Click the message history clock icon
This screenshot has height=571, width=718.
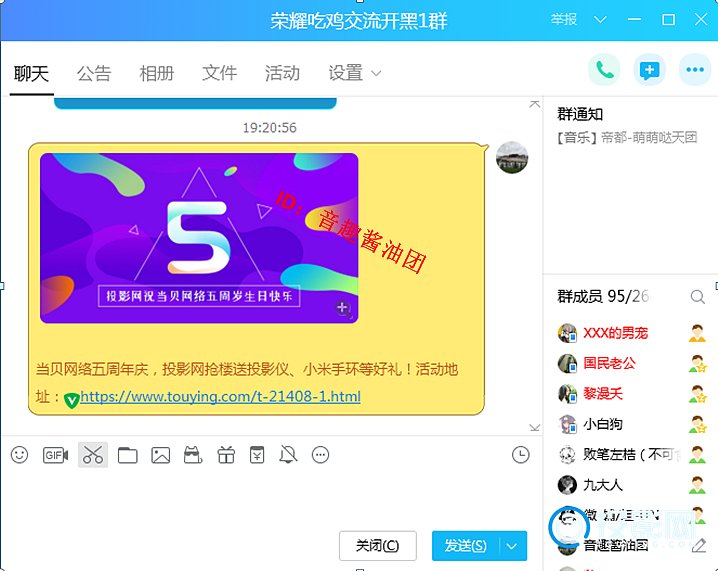pyautogui.click(x=520, y=455)
